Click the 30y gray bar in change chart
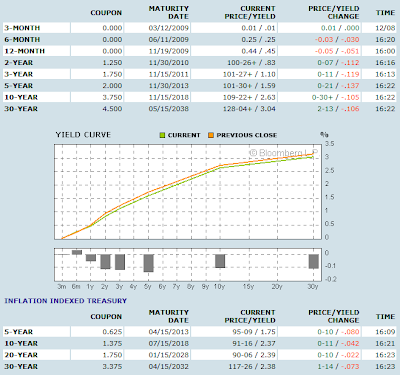This screenshot has width=400, height=375. click(314, 261)
